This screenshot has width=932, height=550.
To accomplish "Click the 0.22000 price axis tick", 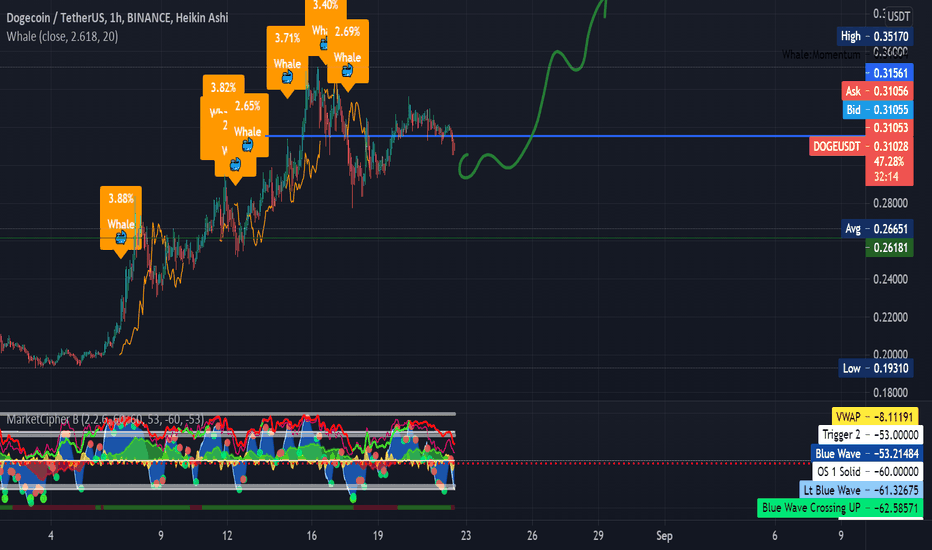I will point(890,318).
